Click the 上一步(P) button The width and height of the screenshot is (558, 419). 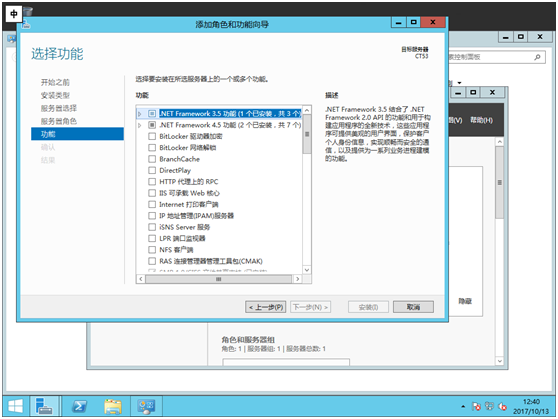click(x=265, y=307)
